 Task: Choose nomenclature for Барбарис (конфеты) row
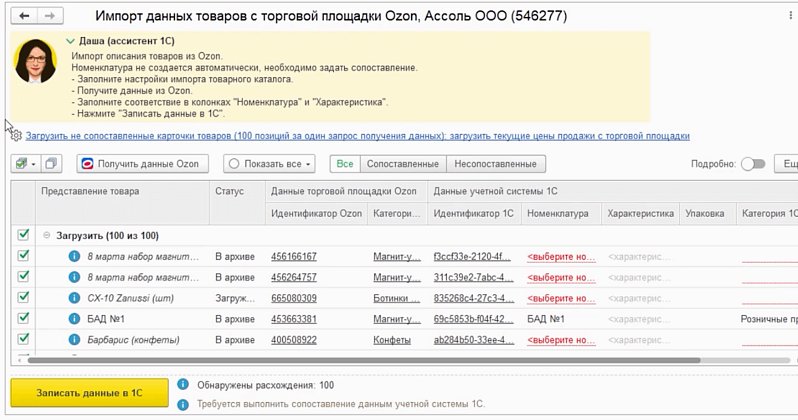click(561, 340)
